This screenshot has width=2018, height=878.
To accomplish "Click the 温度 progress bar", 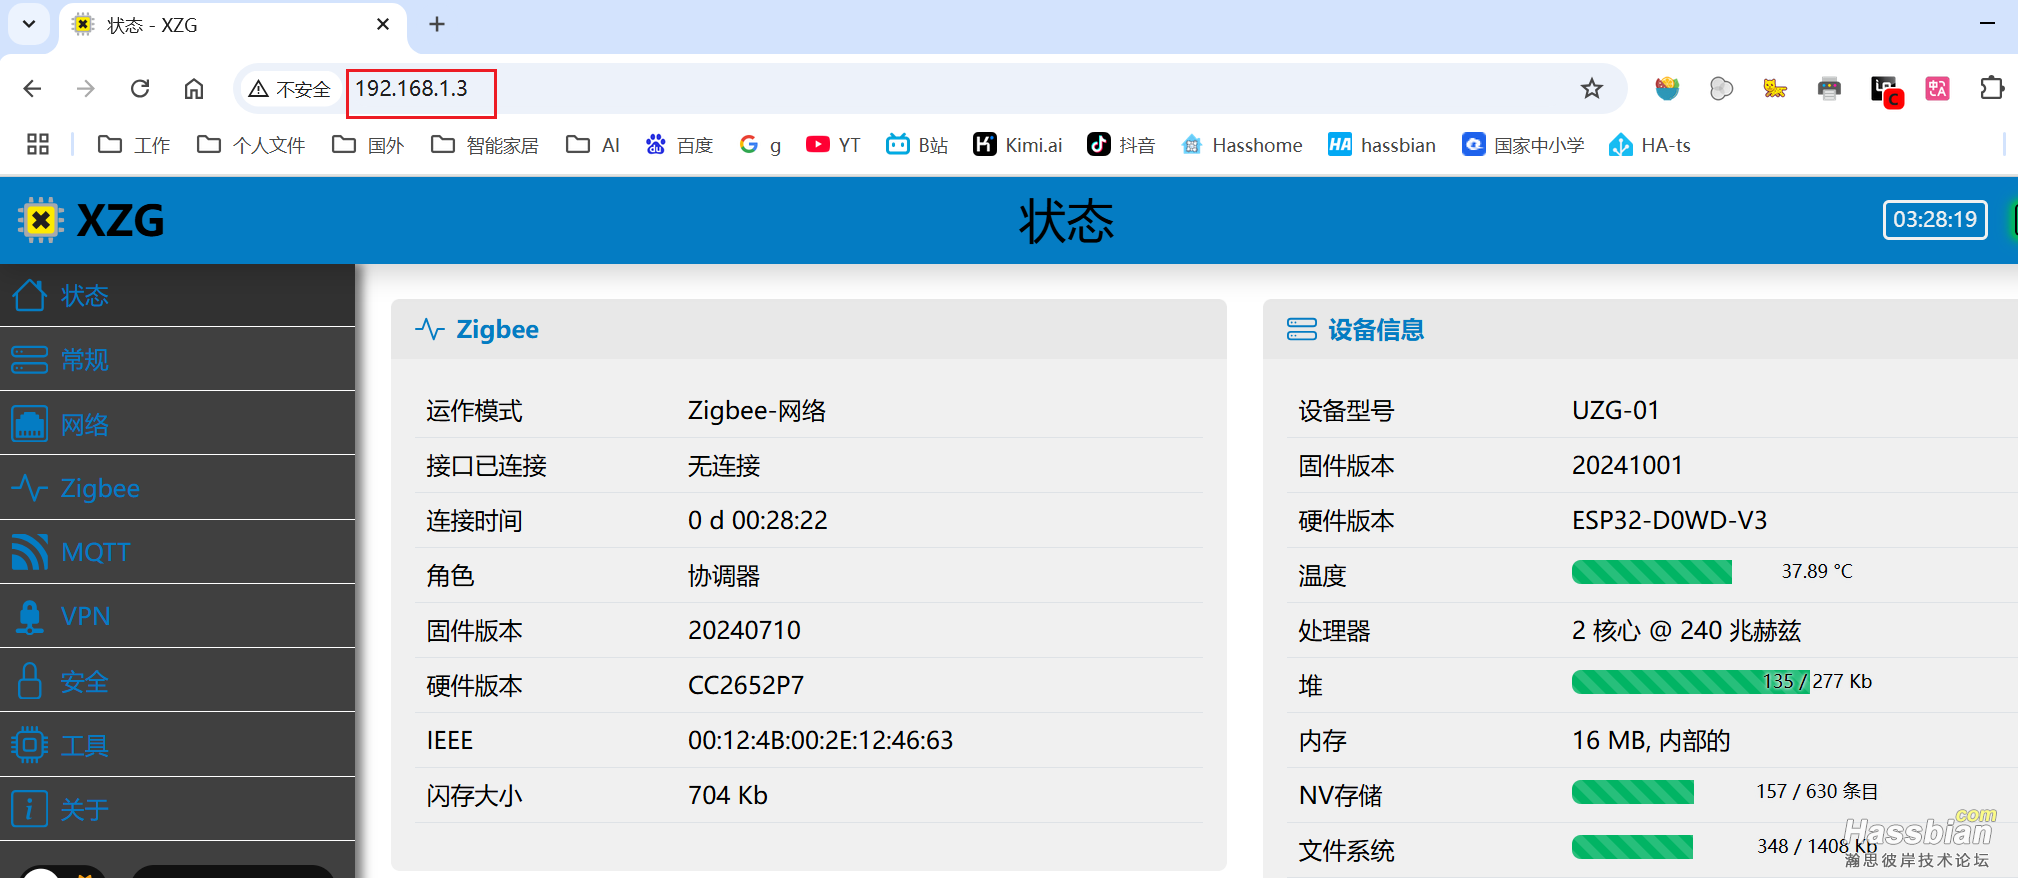I will pos(1651,572).
